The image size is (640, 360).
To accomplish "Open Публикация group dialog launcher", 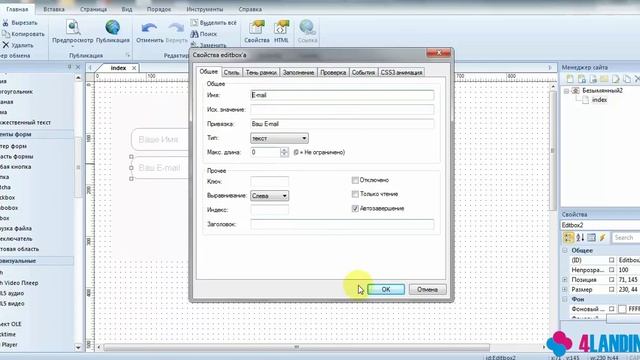I will pos(128,55).
